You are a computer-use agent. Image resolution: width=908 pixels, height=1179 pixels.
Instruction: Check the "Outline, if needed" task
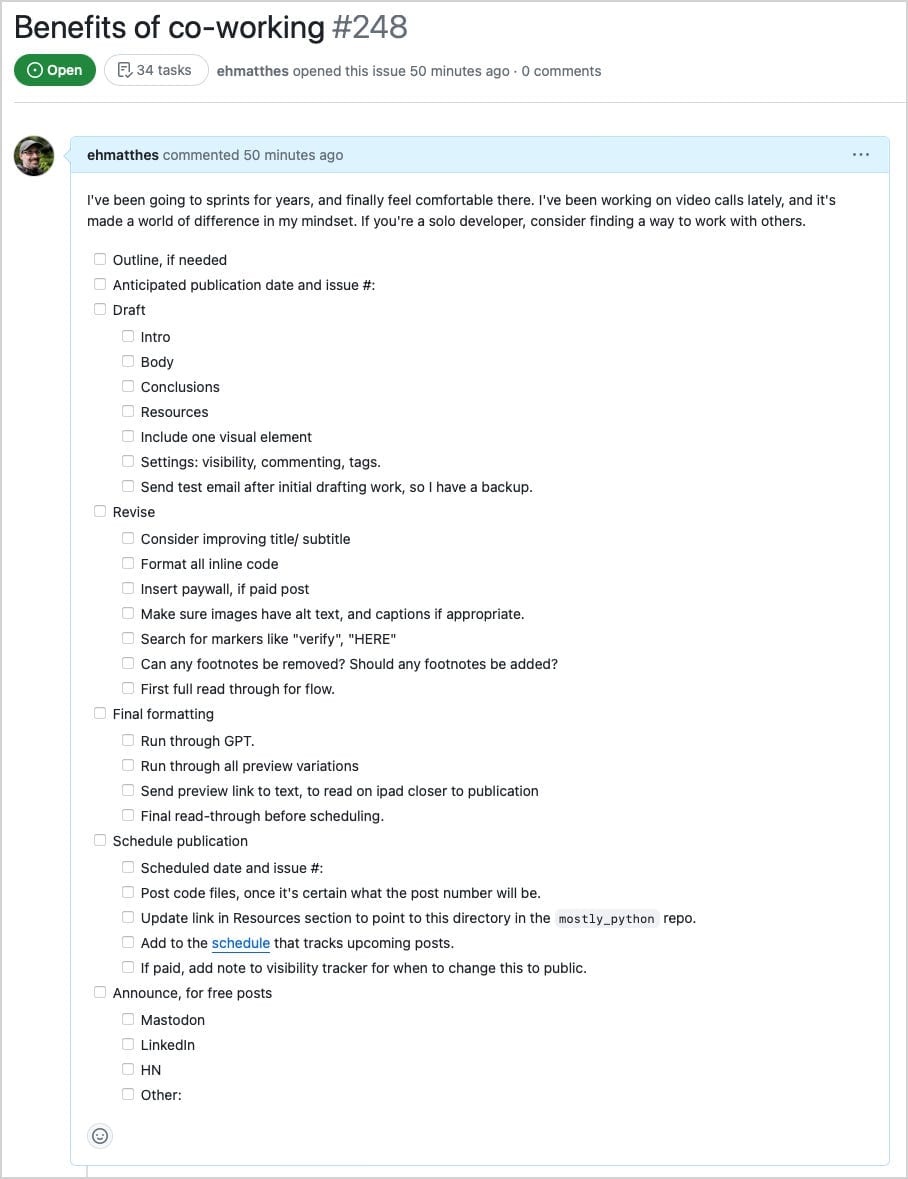99,258
